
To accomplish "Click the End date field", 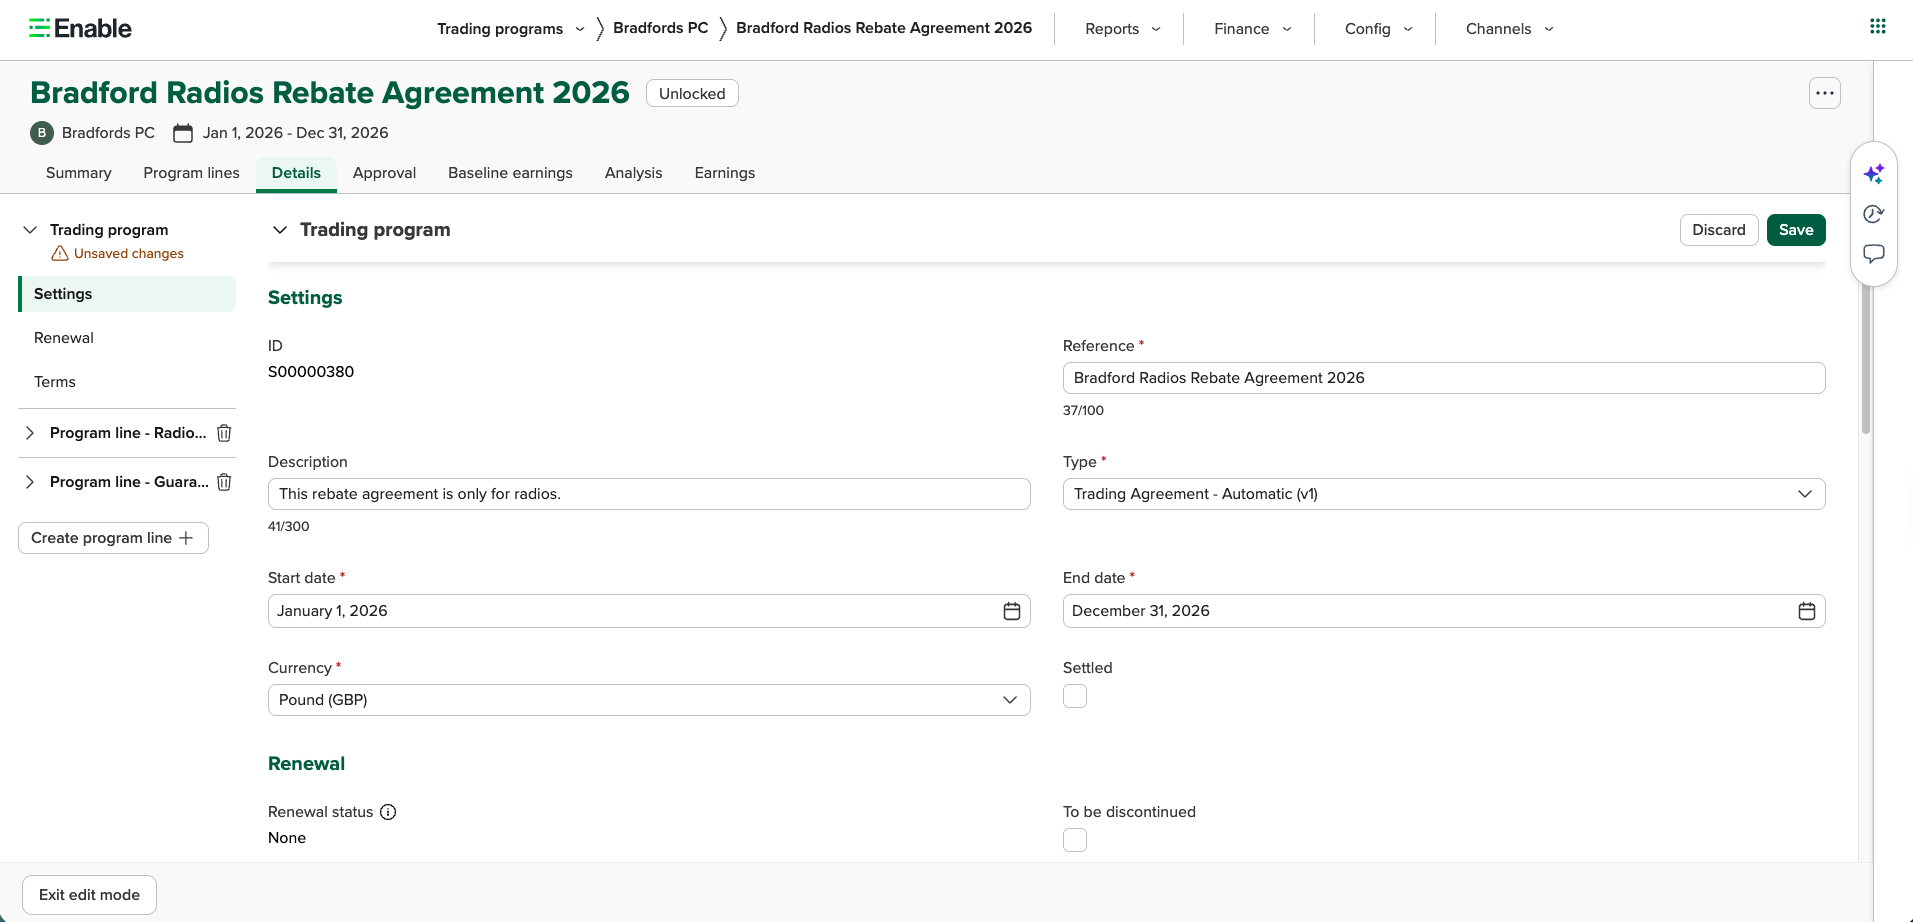I will tap(1444, 611).
